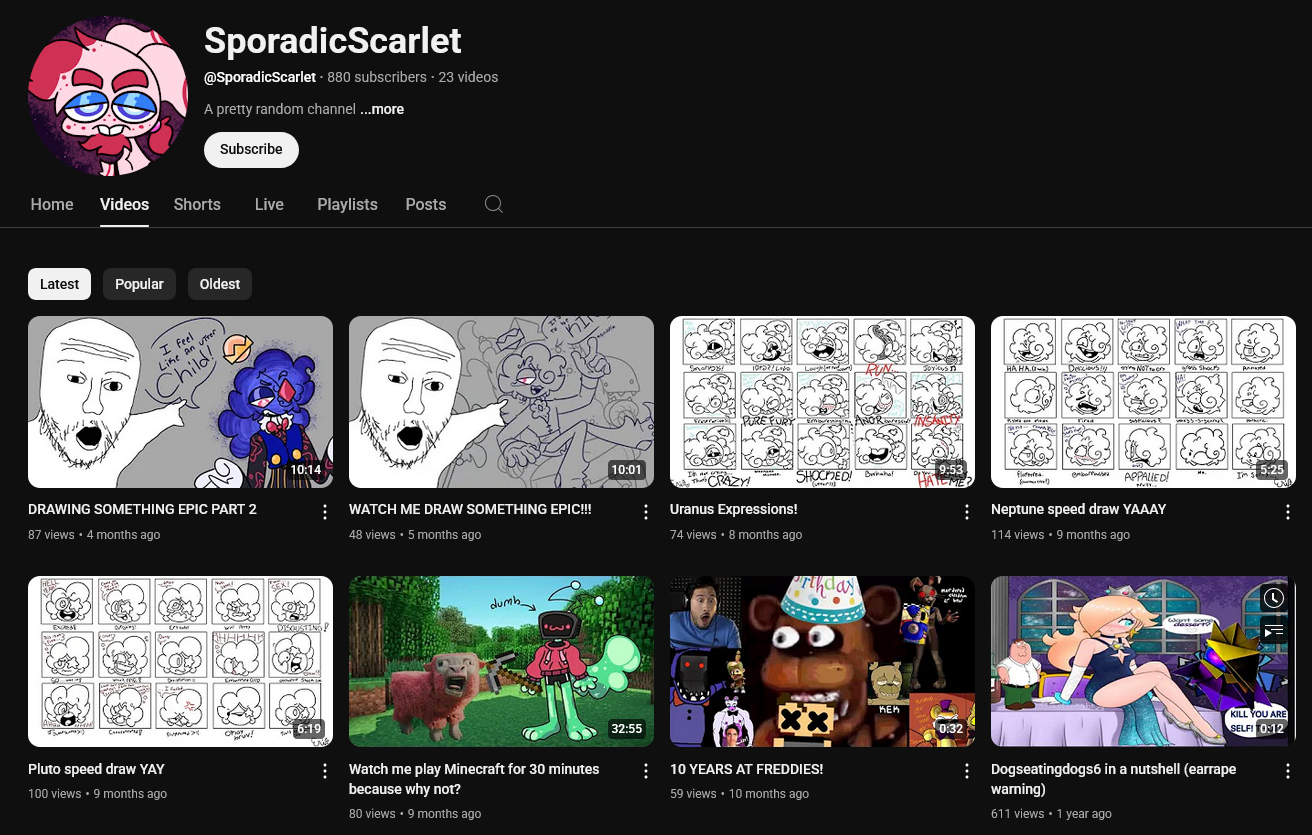Viewport: 1312px width, 835px height.
Task: Switch to the Home tab
Action: tap(52, 204)
